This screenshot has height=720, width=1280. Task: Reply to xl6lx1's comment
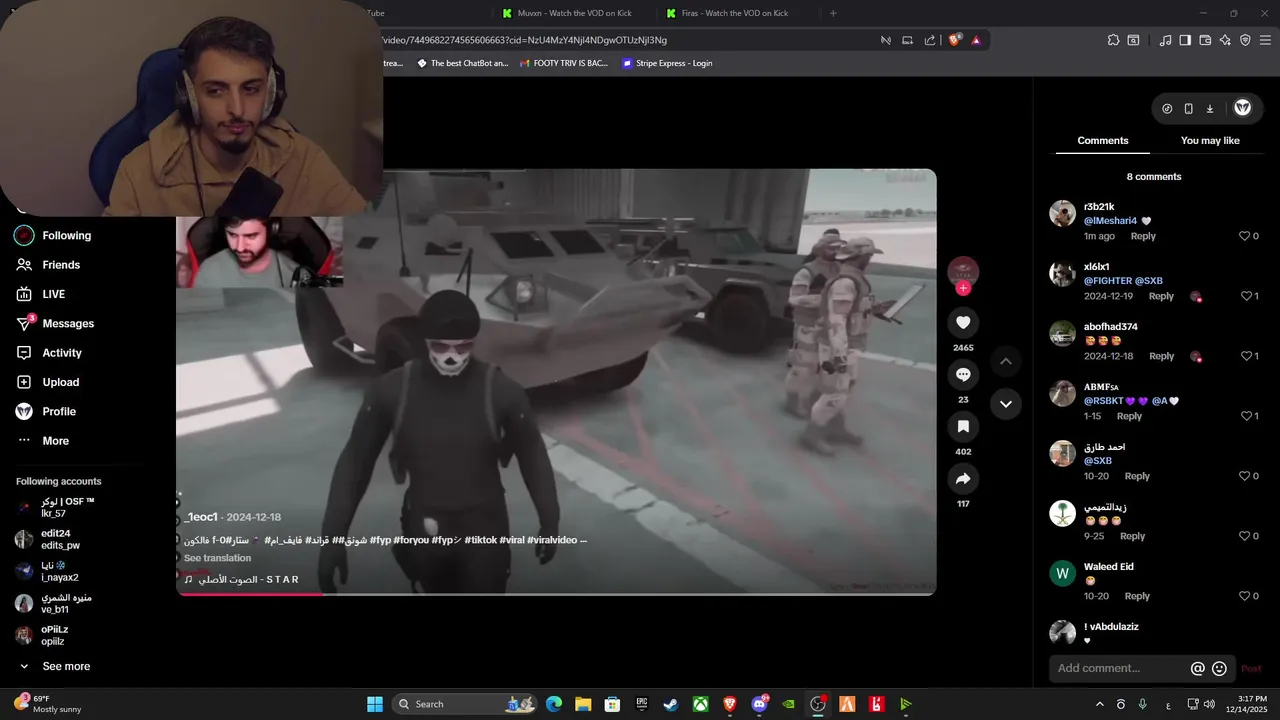1161,296
